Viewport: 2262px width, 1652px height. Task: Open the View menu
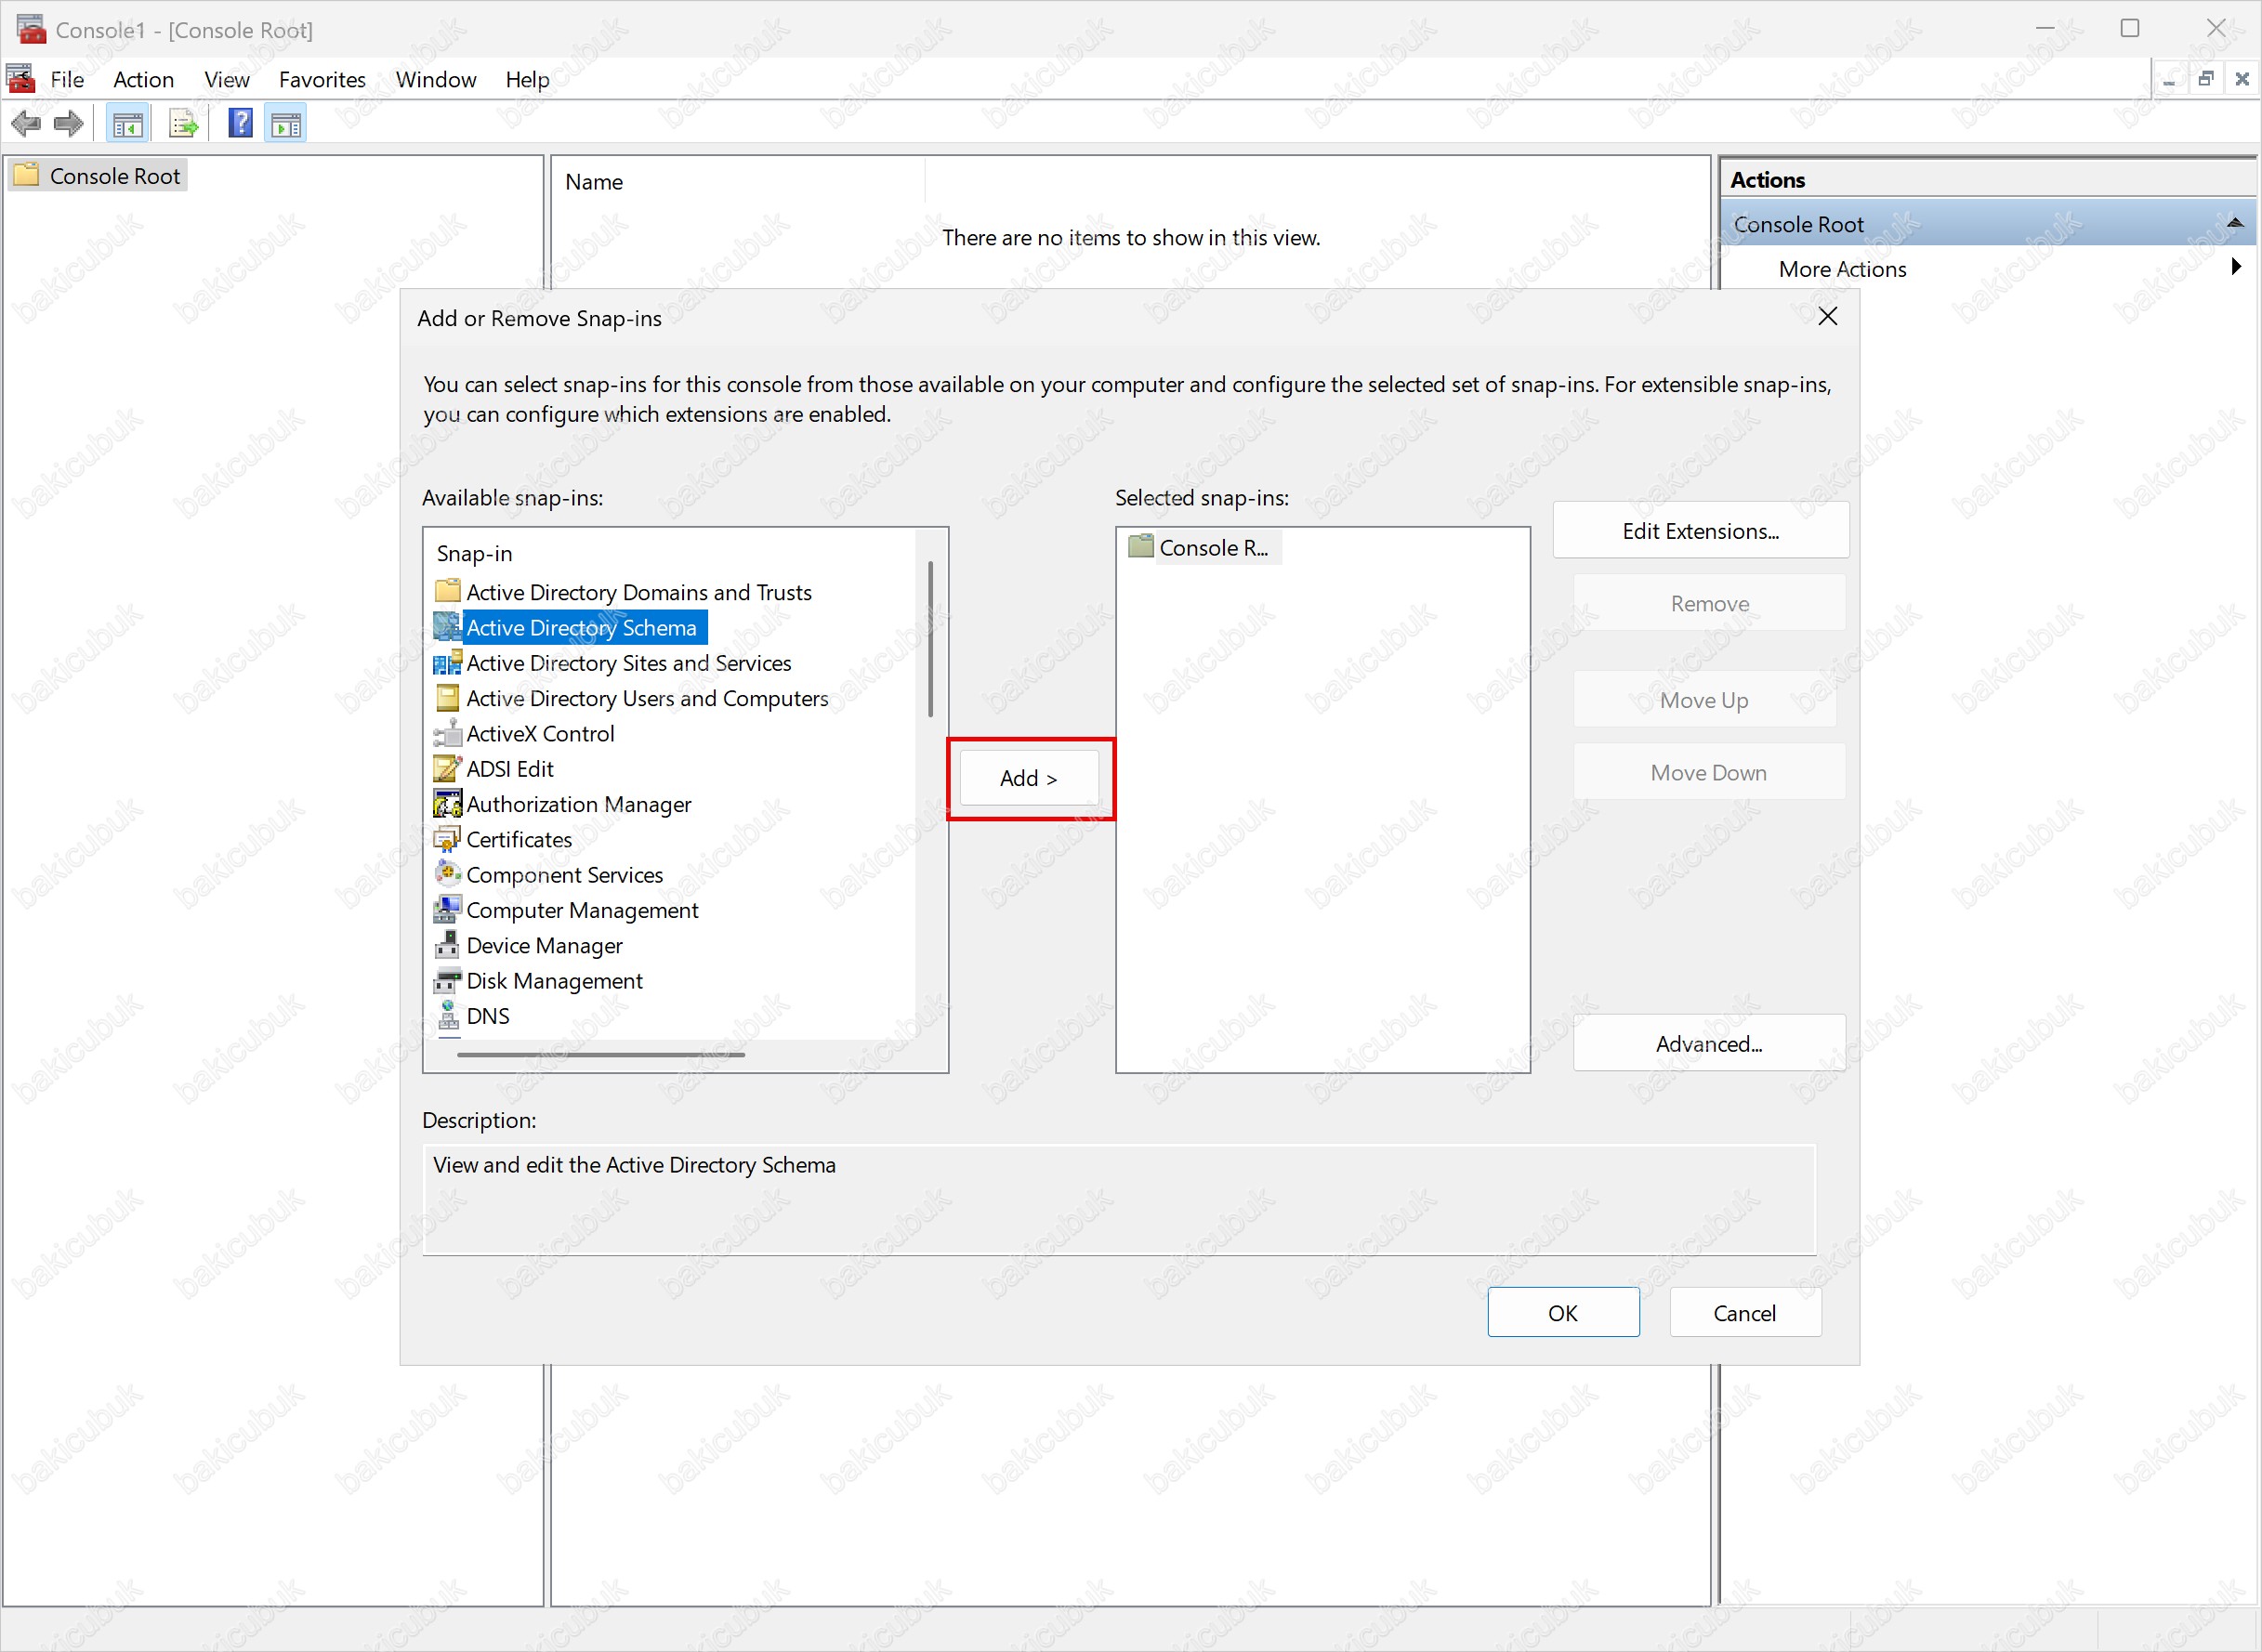[x=226, y=79]
